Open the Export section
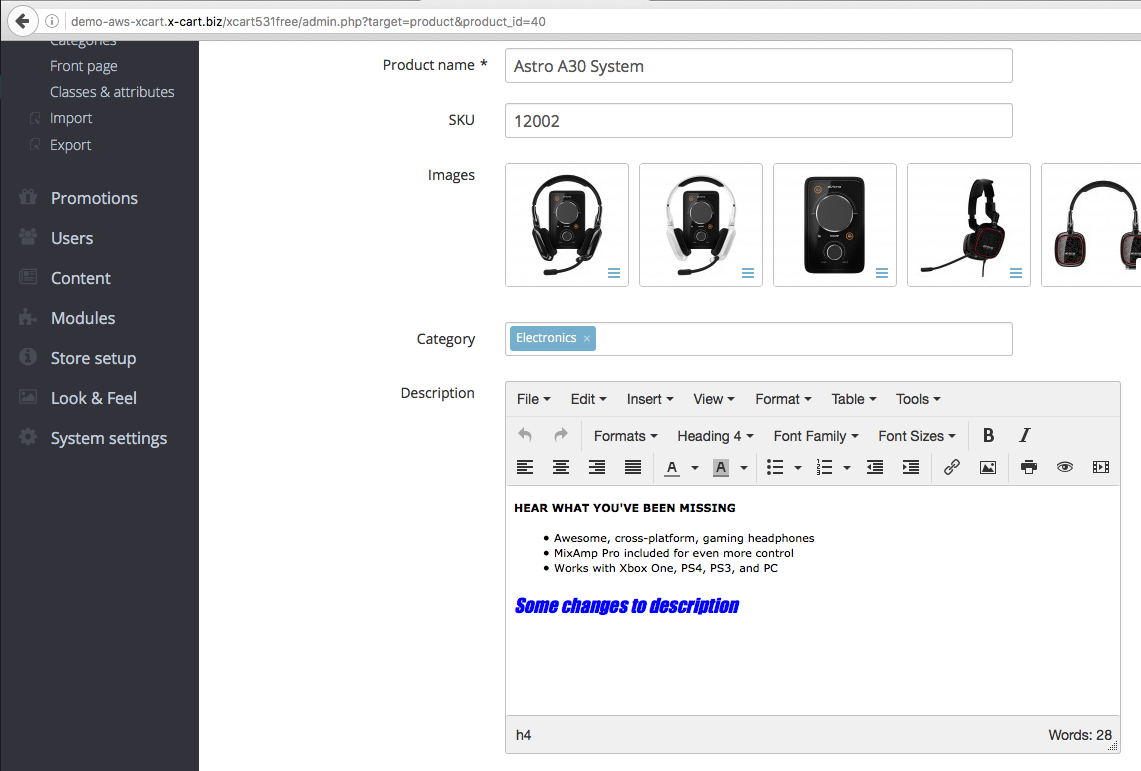Viewport: 1141px width, 771px height. 71,145
